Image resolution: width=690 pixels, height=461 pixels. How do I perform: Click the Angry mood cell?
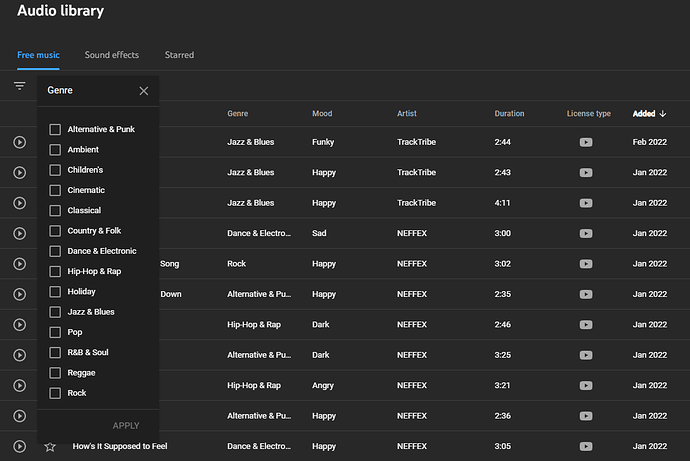(323, 386)
